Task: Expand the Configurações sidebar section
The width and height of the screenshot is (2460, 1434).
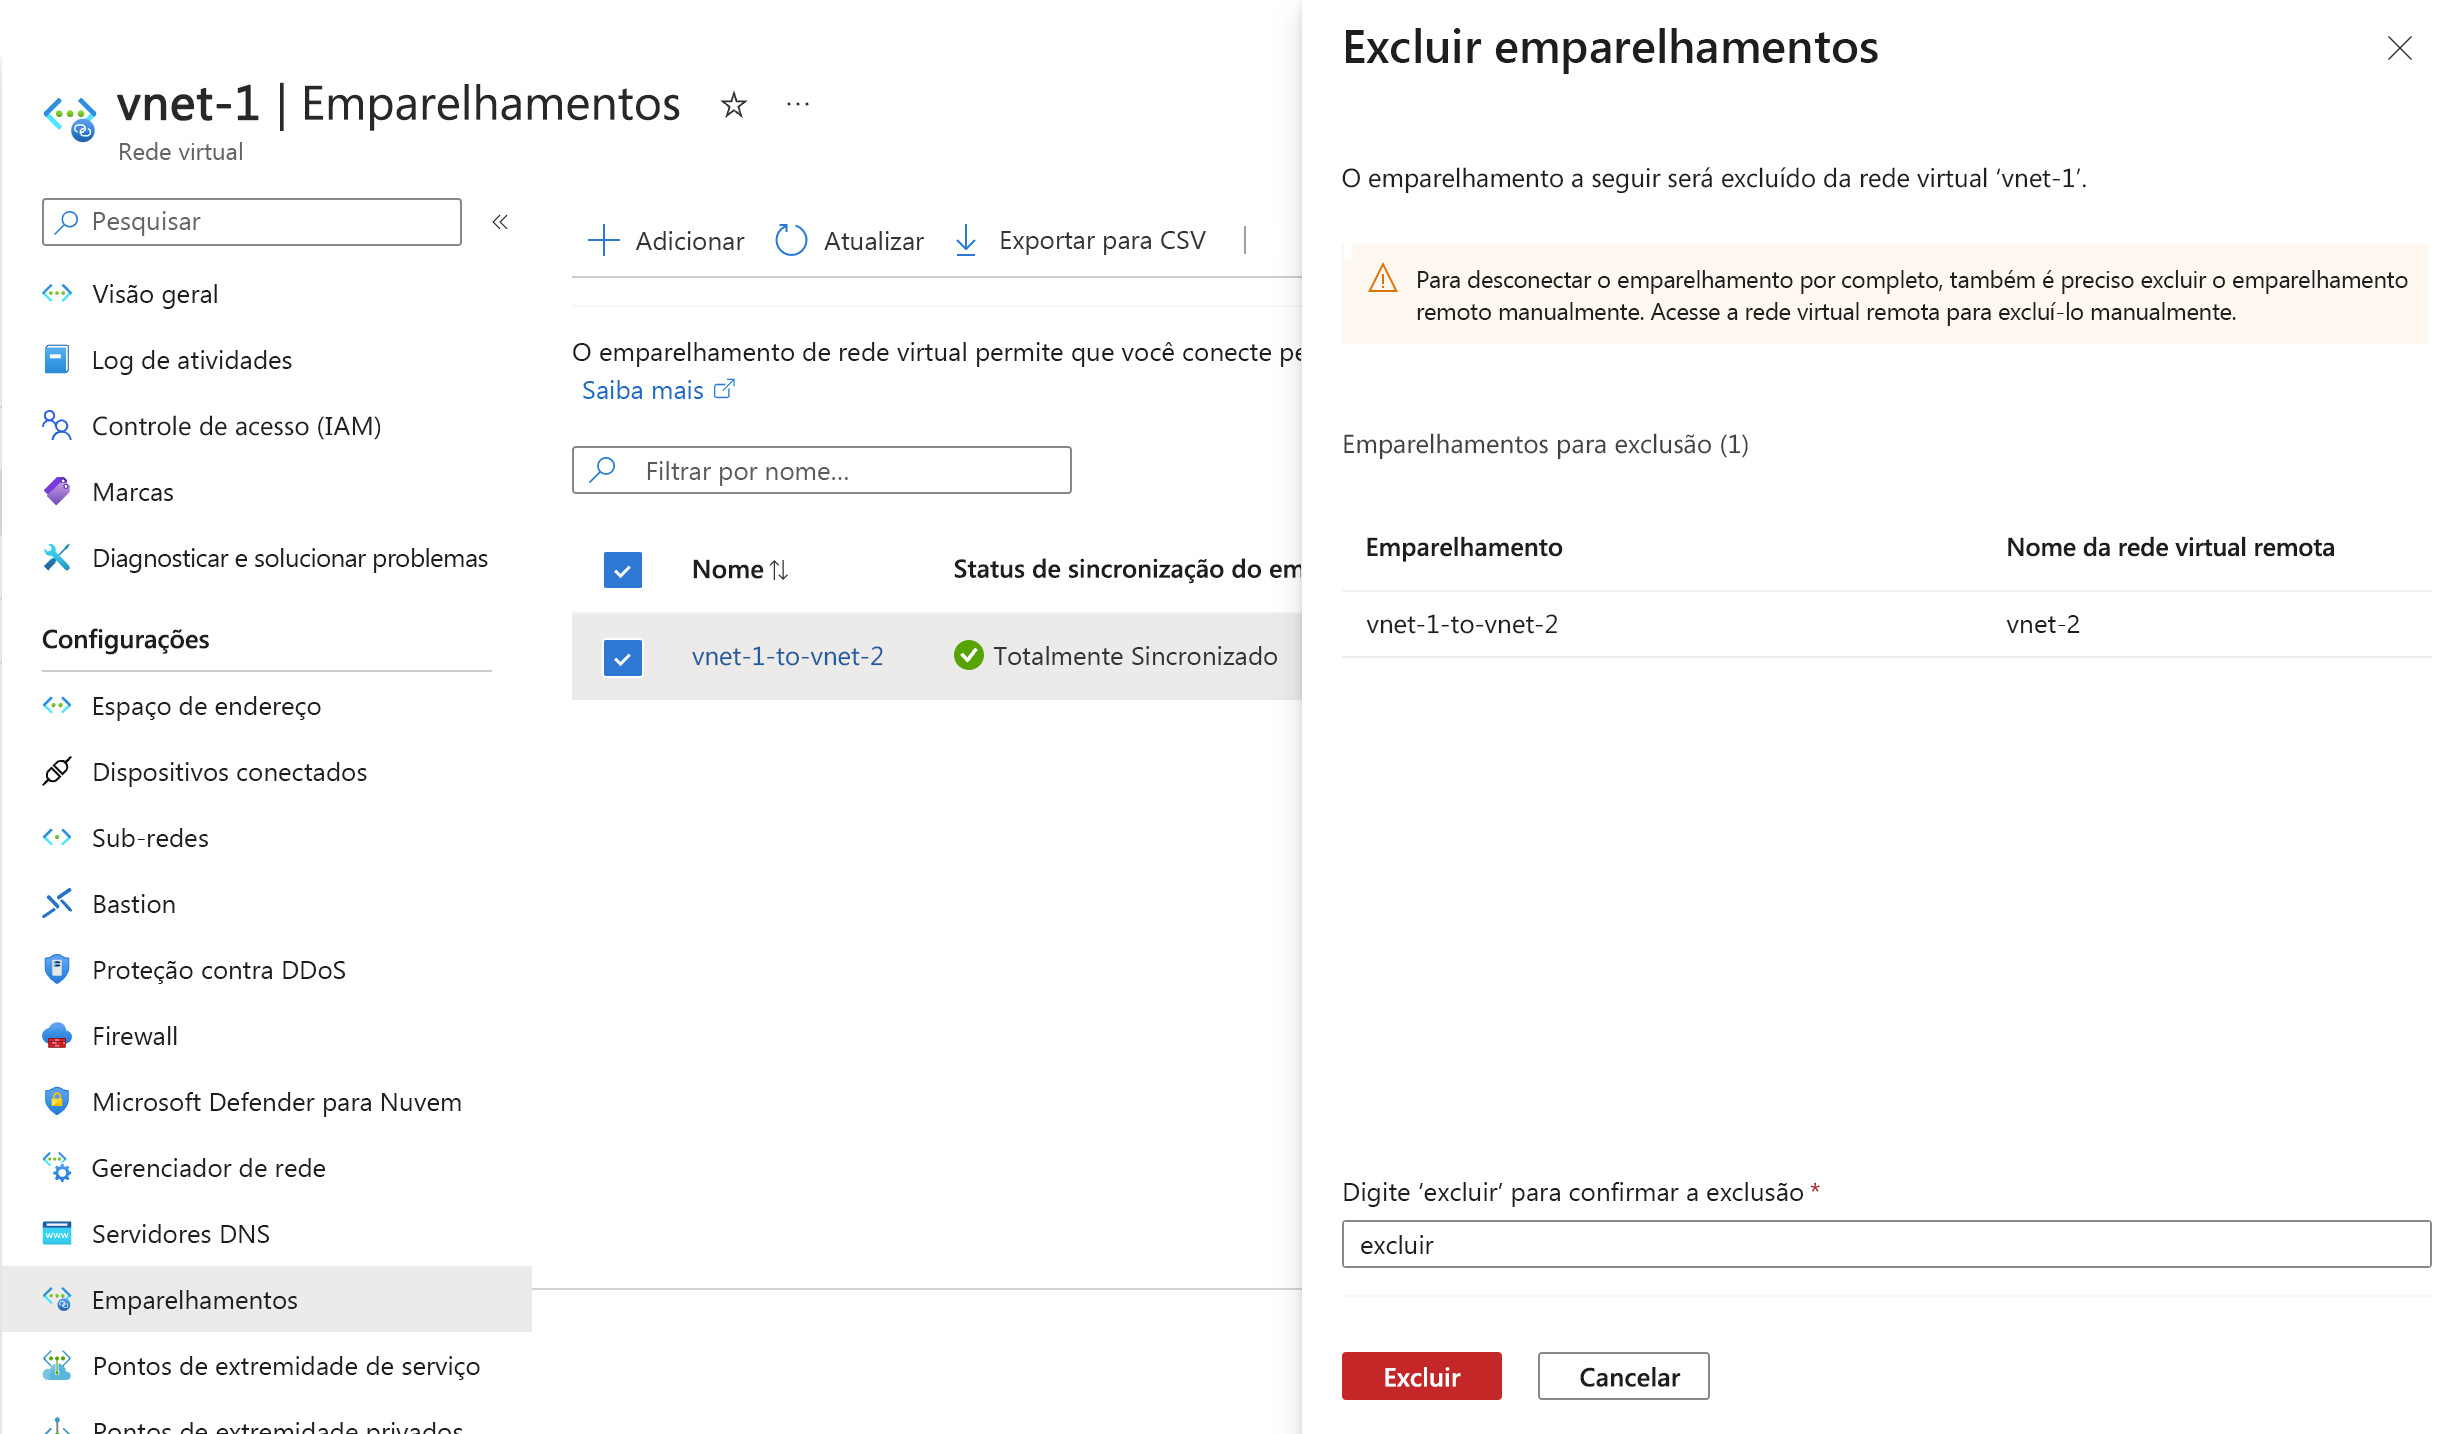Action: [126, 637]
